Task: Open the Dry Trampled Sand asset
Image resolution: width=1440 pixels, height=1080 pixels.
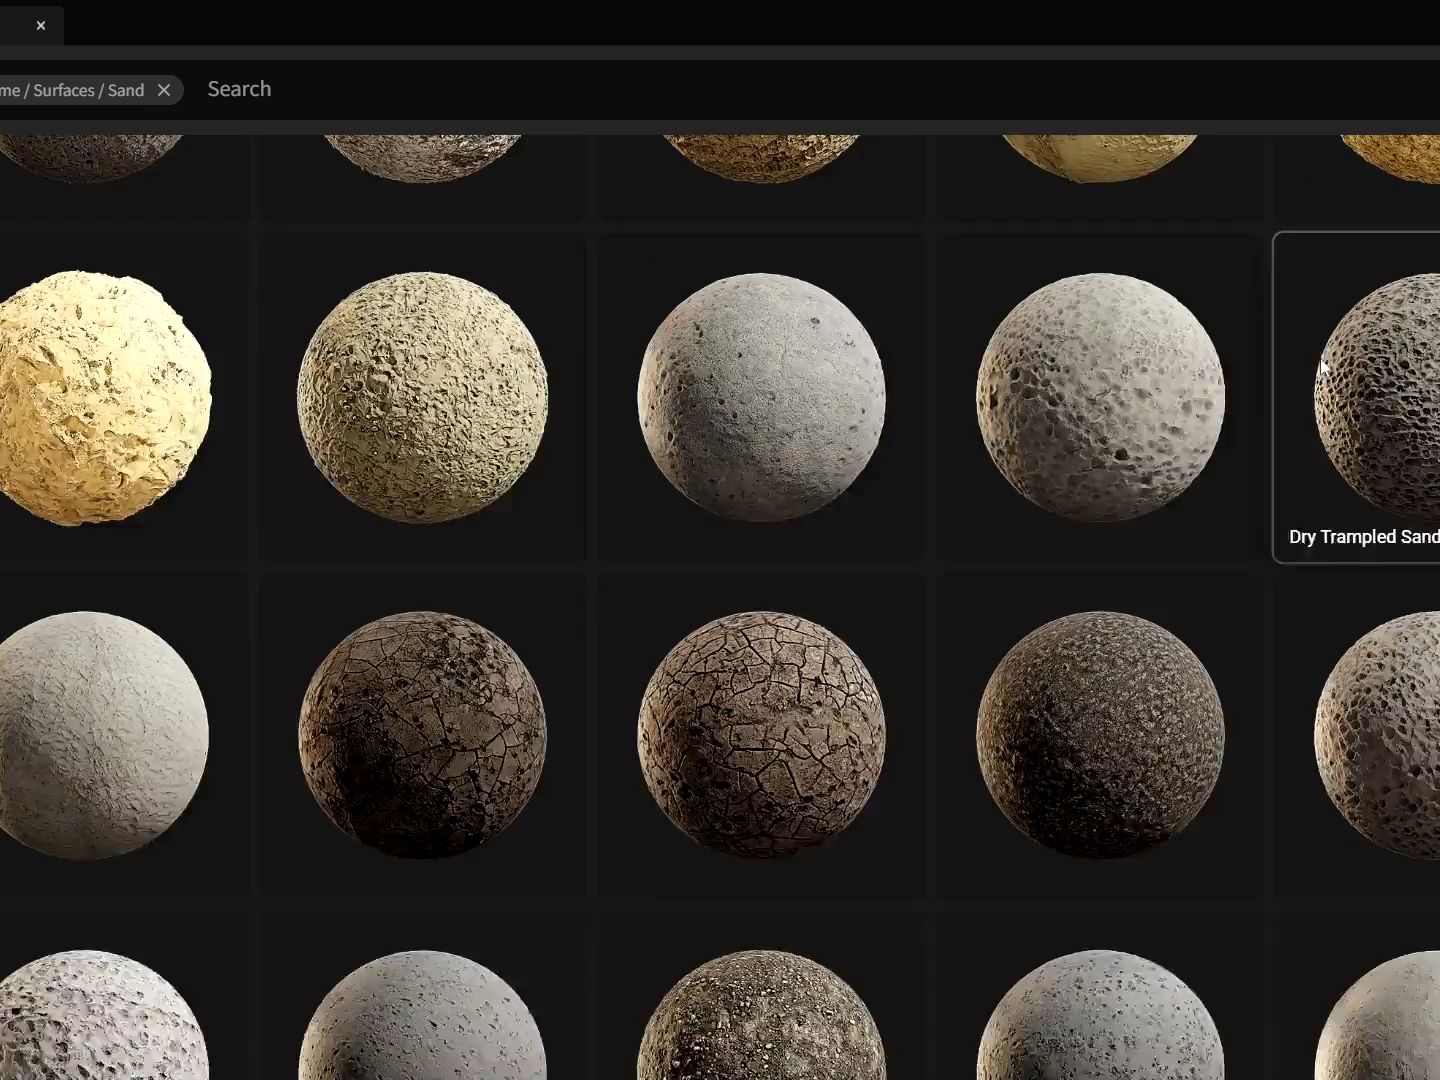Action: point(1356,397)
